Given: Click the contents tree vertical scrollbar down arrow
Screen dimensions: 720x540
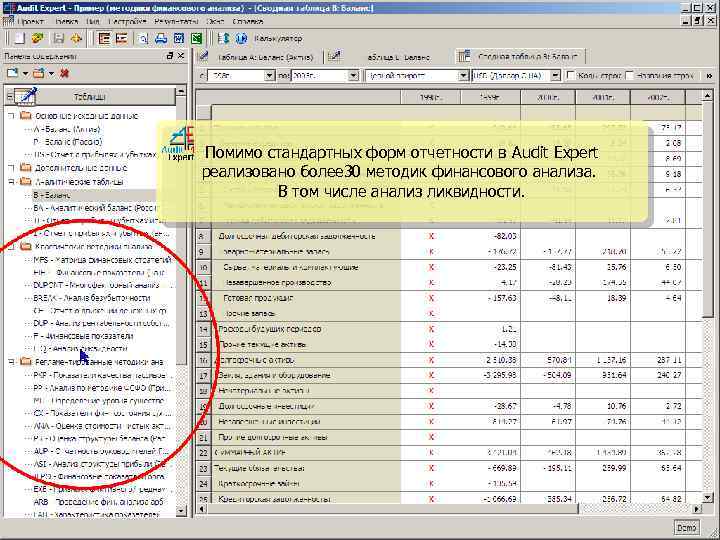Looking at the screenshot, I should coord(180,511).
